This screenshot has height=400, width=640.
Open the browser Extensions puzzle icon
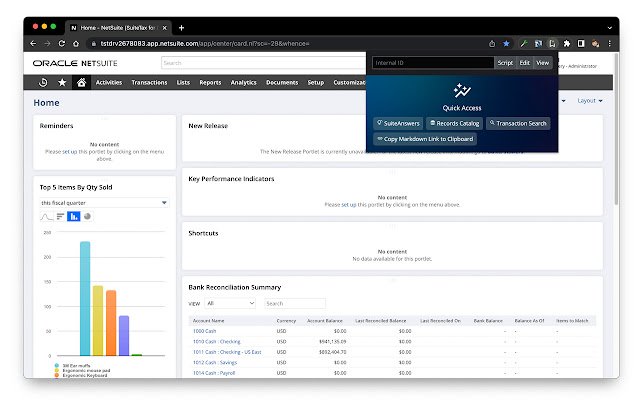click(567, 44)
